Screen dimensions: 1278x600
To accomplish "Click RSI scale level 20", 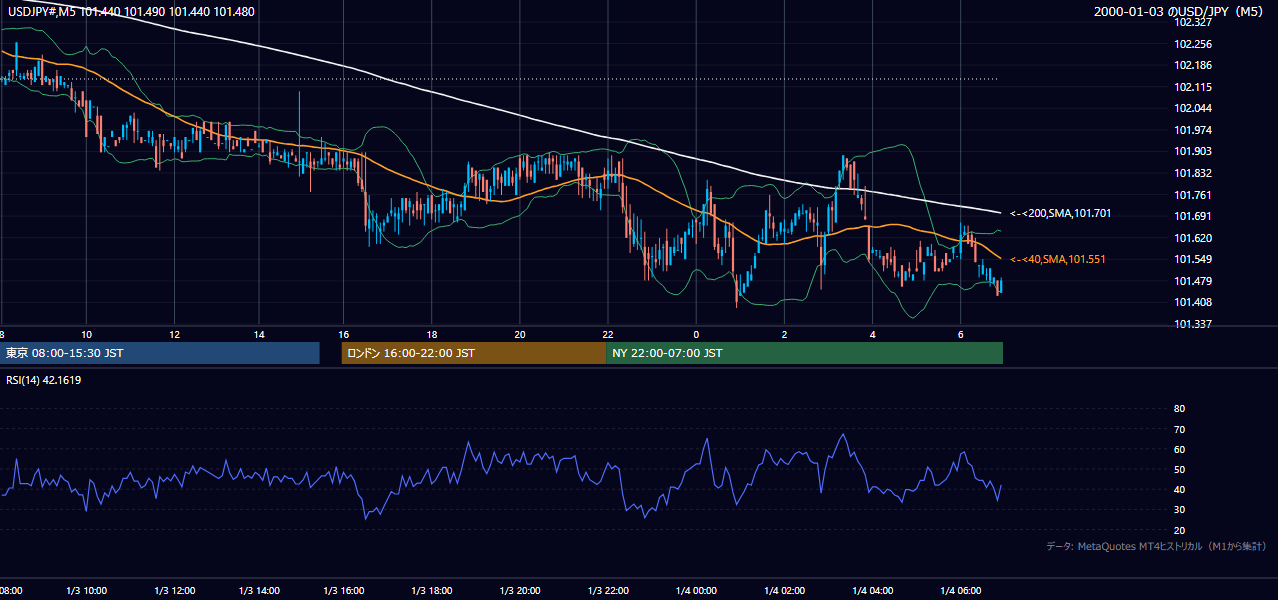I will (1179, 530).
